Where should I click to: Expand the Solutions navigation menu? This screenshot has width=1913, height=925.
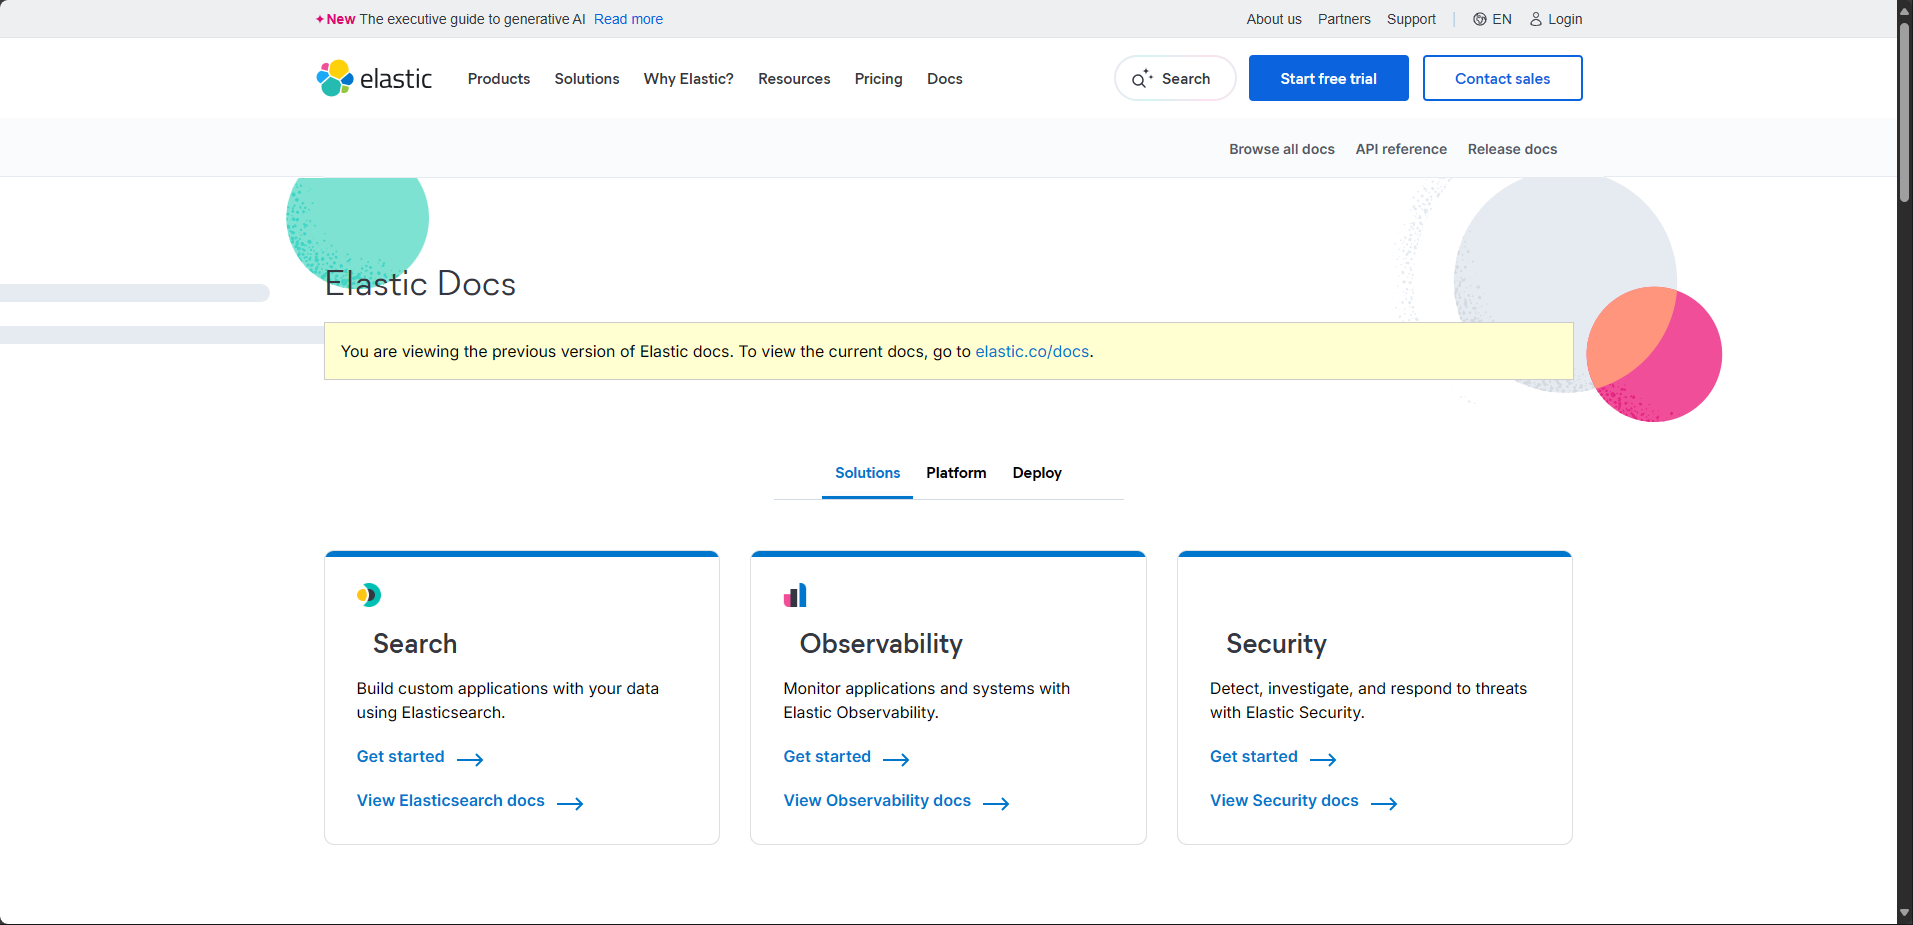(x=586, y=79)
